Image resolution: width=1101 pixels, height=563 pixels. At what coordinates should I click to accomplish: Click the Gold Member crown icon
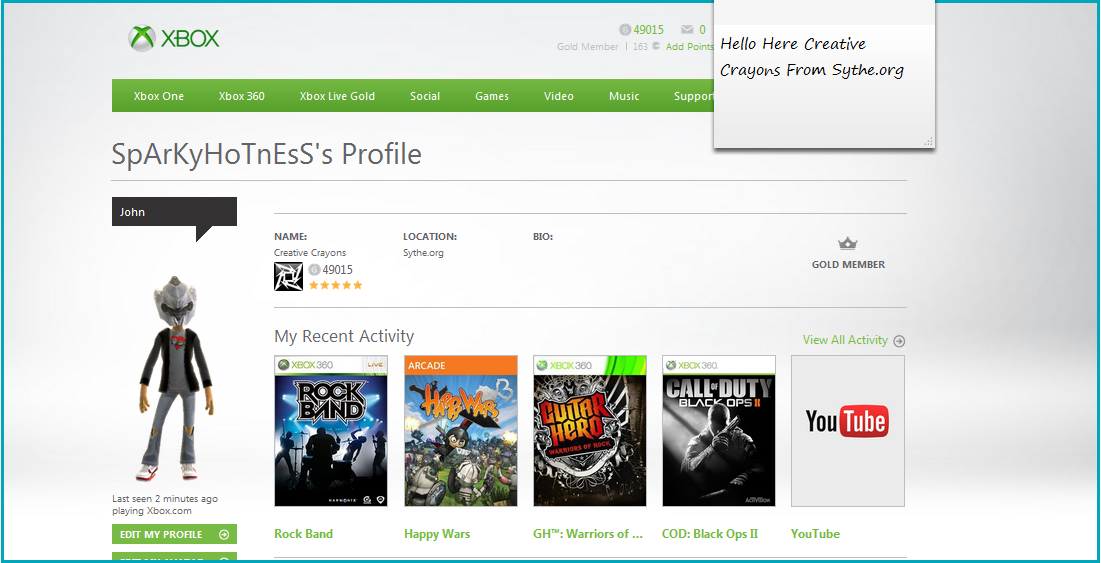click(x=848, y=244)
